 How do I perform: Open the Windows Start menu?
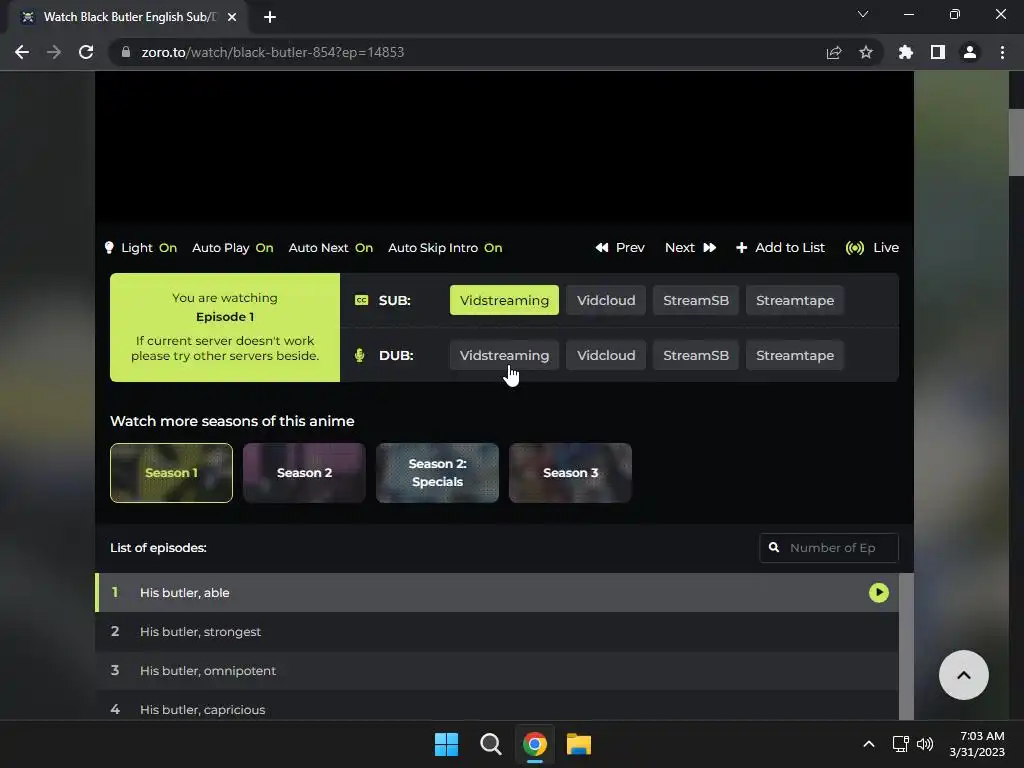click(x=447, y=744)
